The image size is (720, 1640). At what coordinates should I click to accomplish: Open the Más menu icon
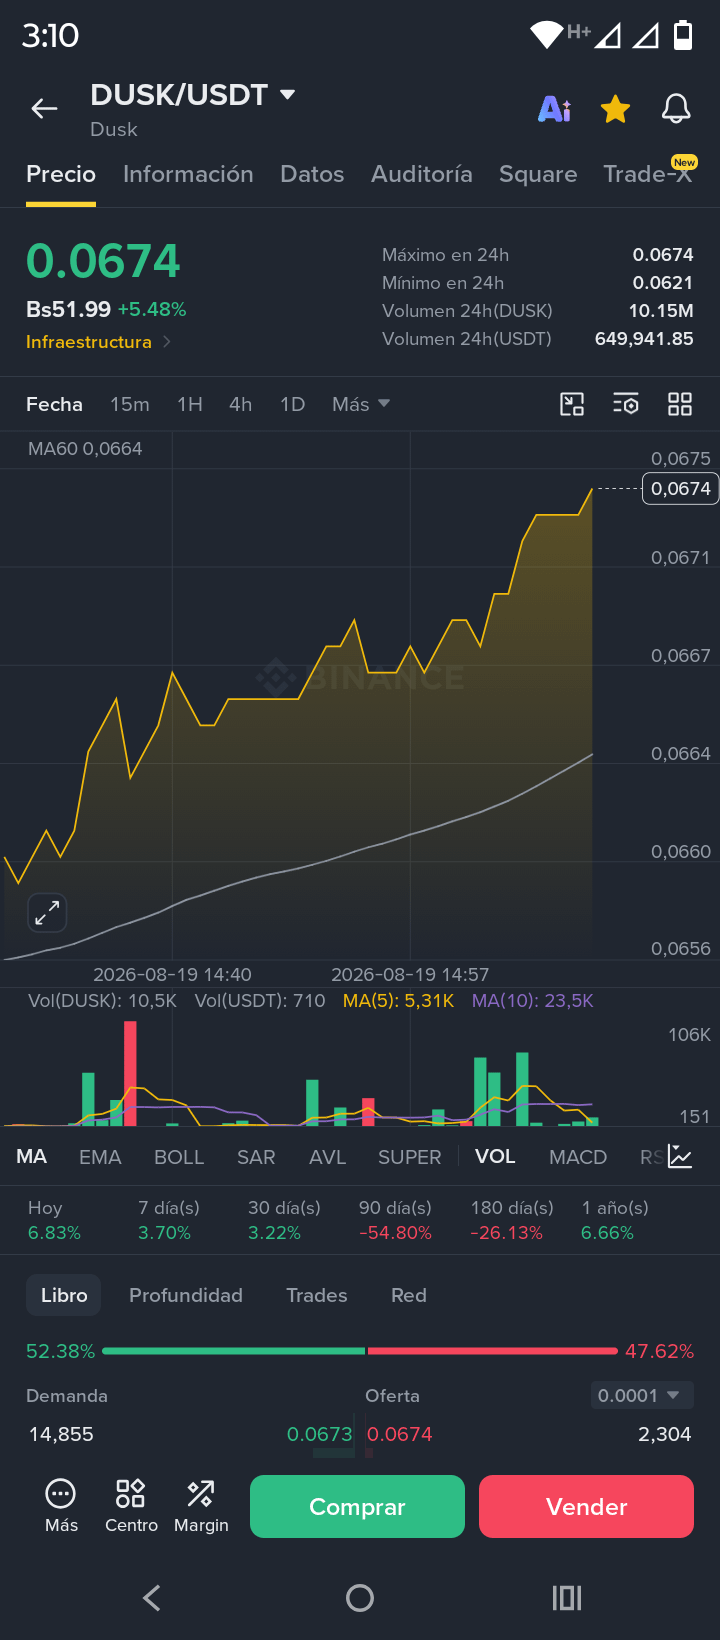coord(61,1506)
